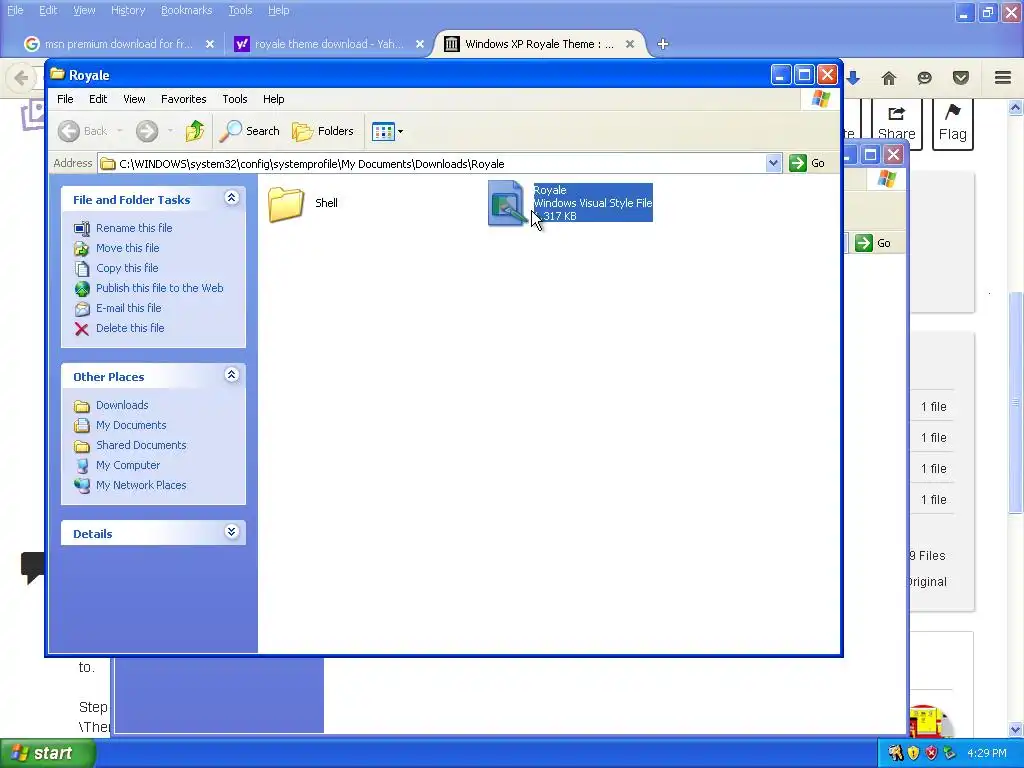Click Publish this file to the Web

click(x=159, y=288)
